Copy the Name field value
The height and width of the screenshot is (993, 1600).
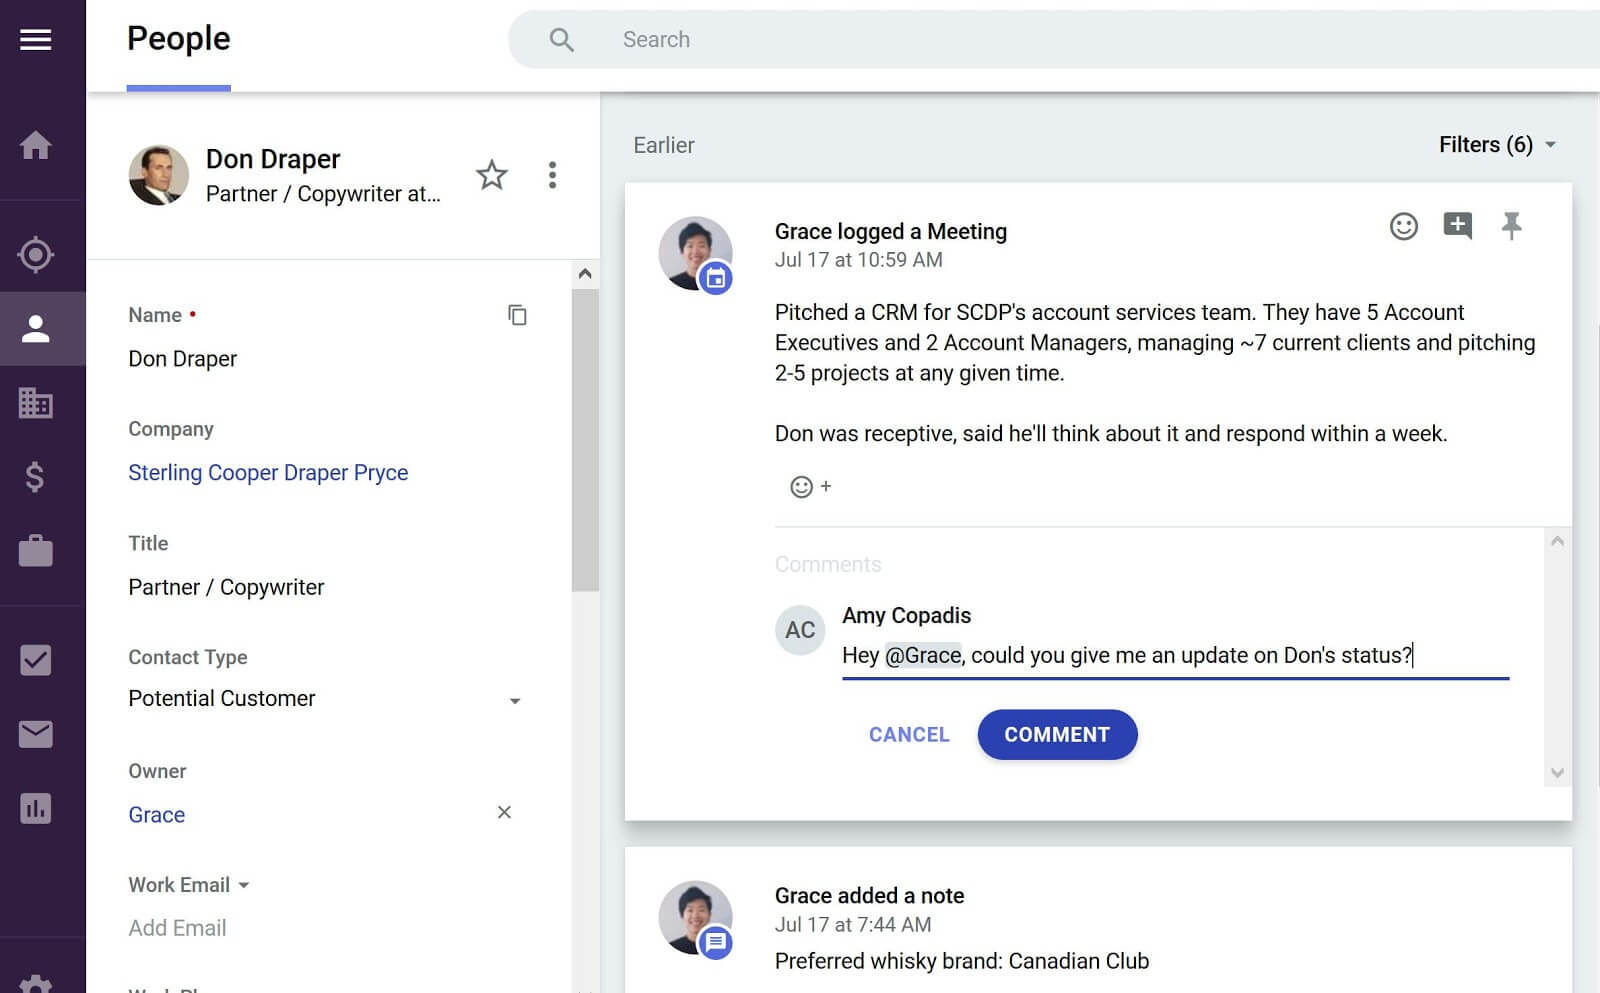click(x=517, y=315)
